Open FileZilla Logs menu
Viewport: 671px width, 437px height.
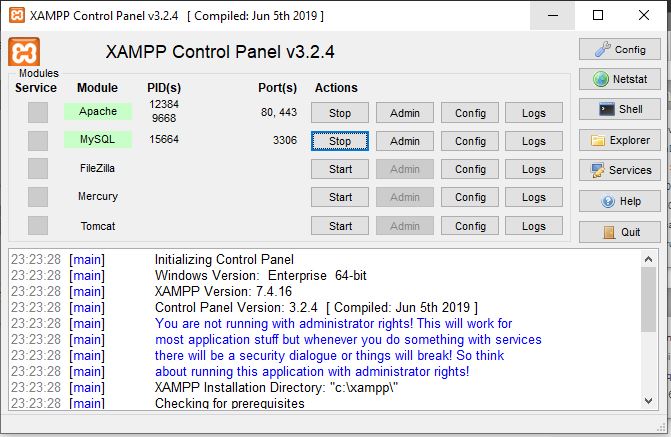click(x=534, y=169)
